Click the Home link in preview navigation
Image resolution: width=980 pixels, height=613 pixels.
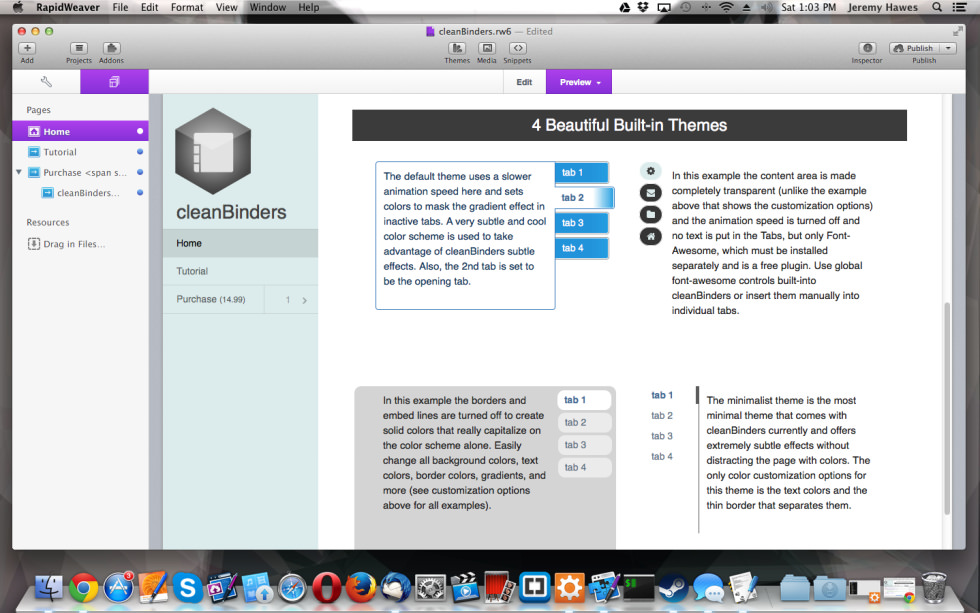click(240, 243)
